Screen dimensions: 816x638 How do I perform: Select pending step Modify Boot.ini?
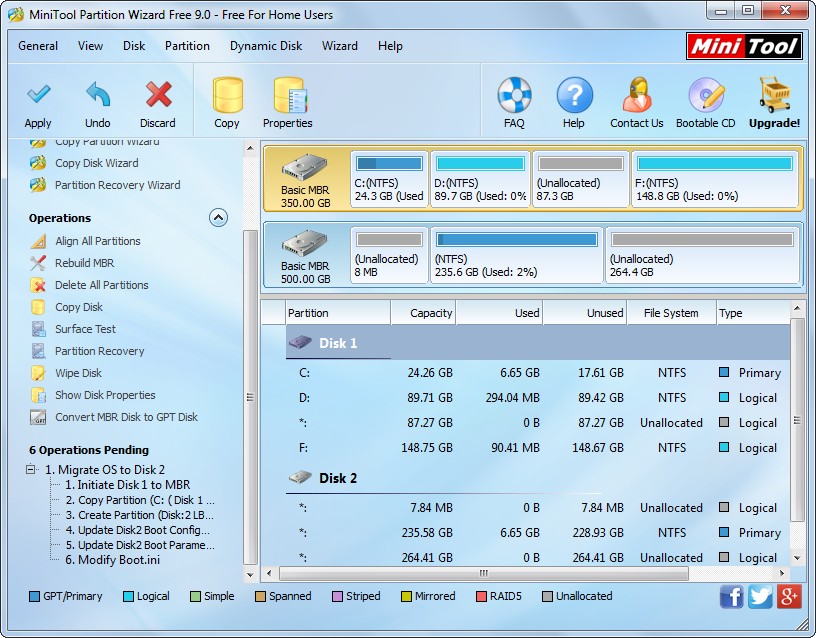(112, 560)
